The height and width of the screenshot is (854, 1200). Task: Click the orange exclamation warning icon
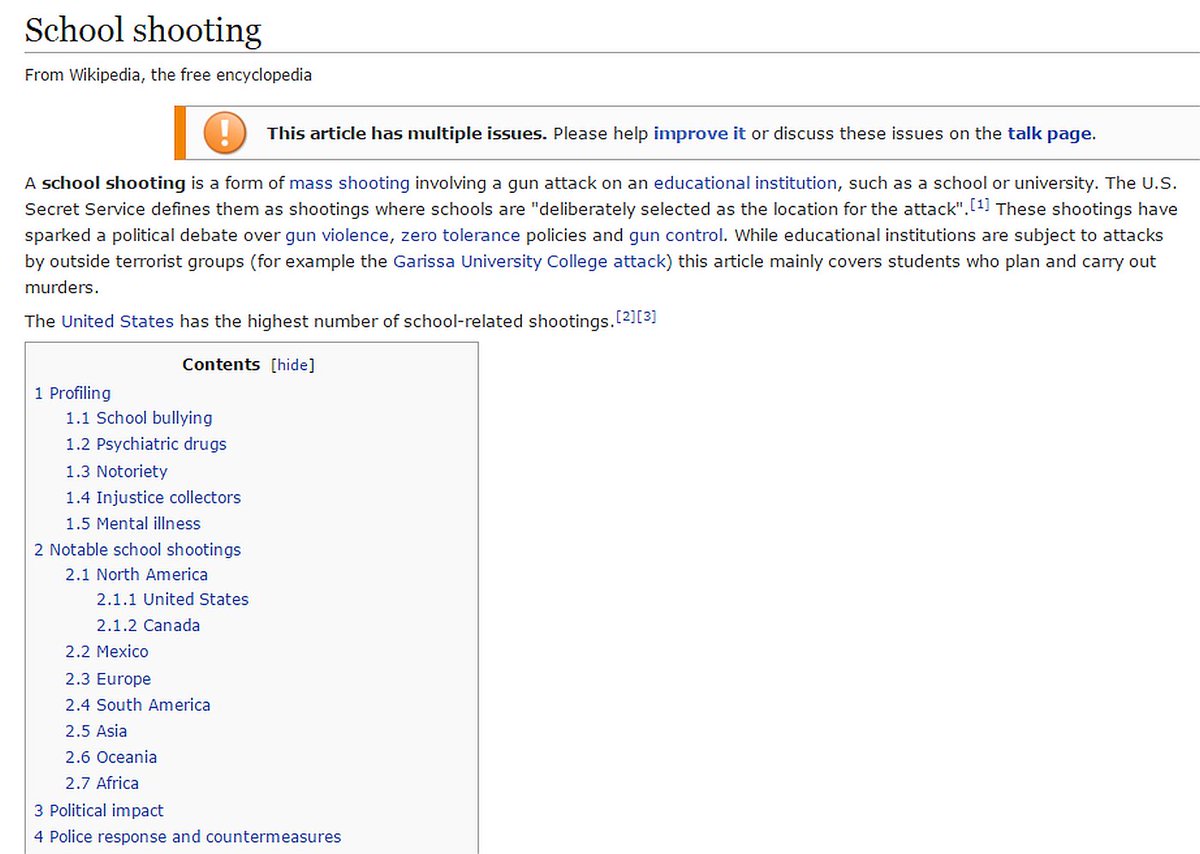(224, 133)
